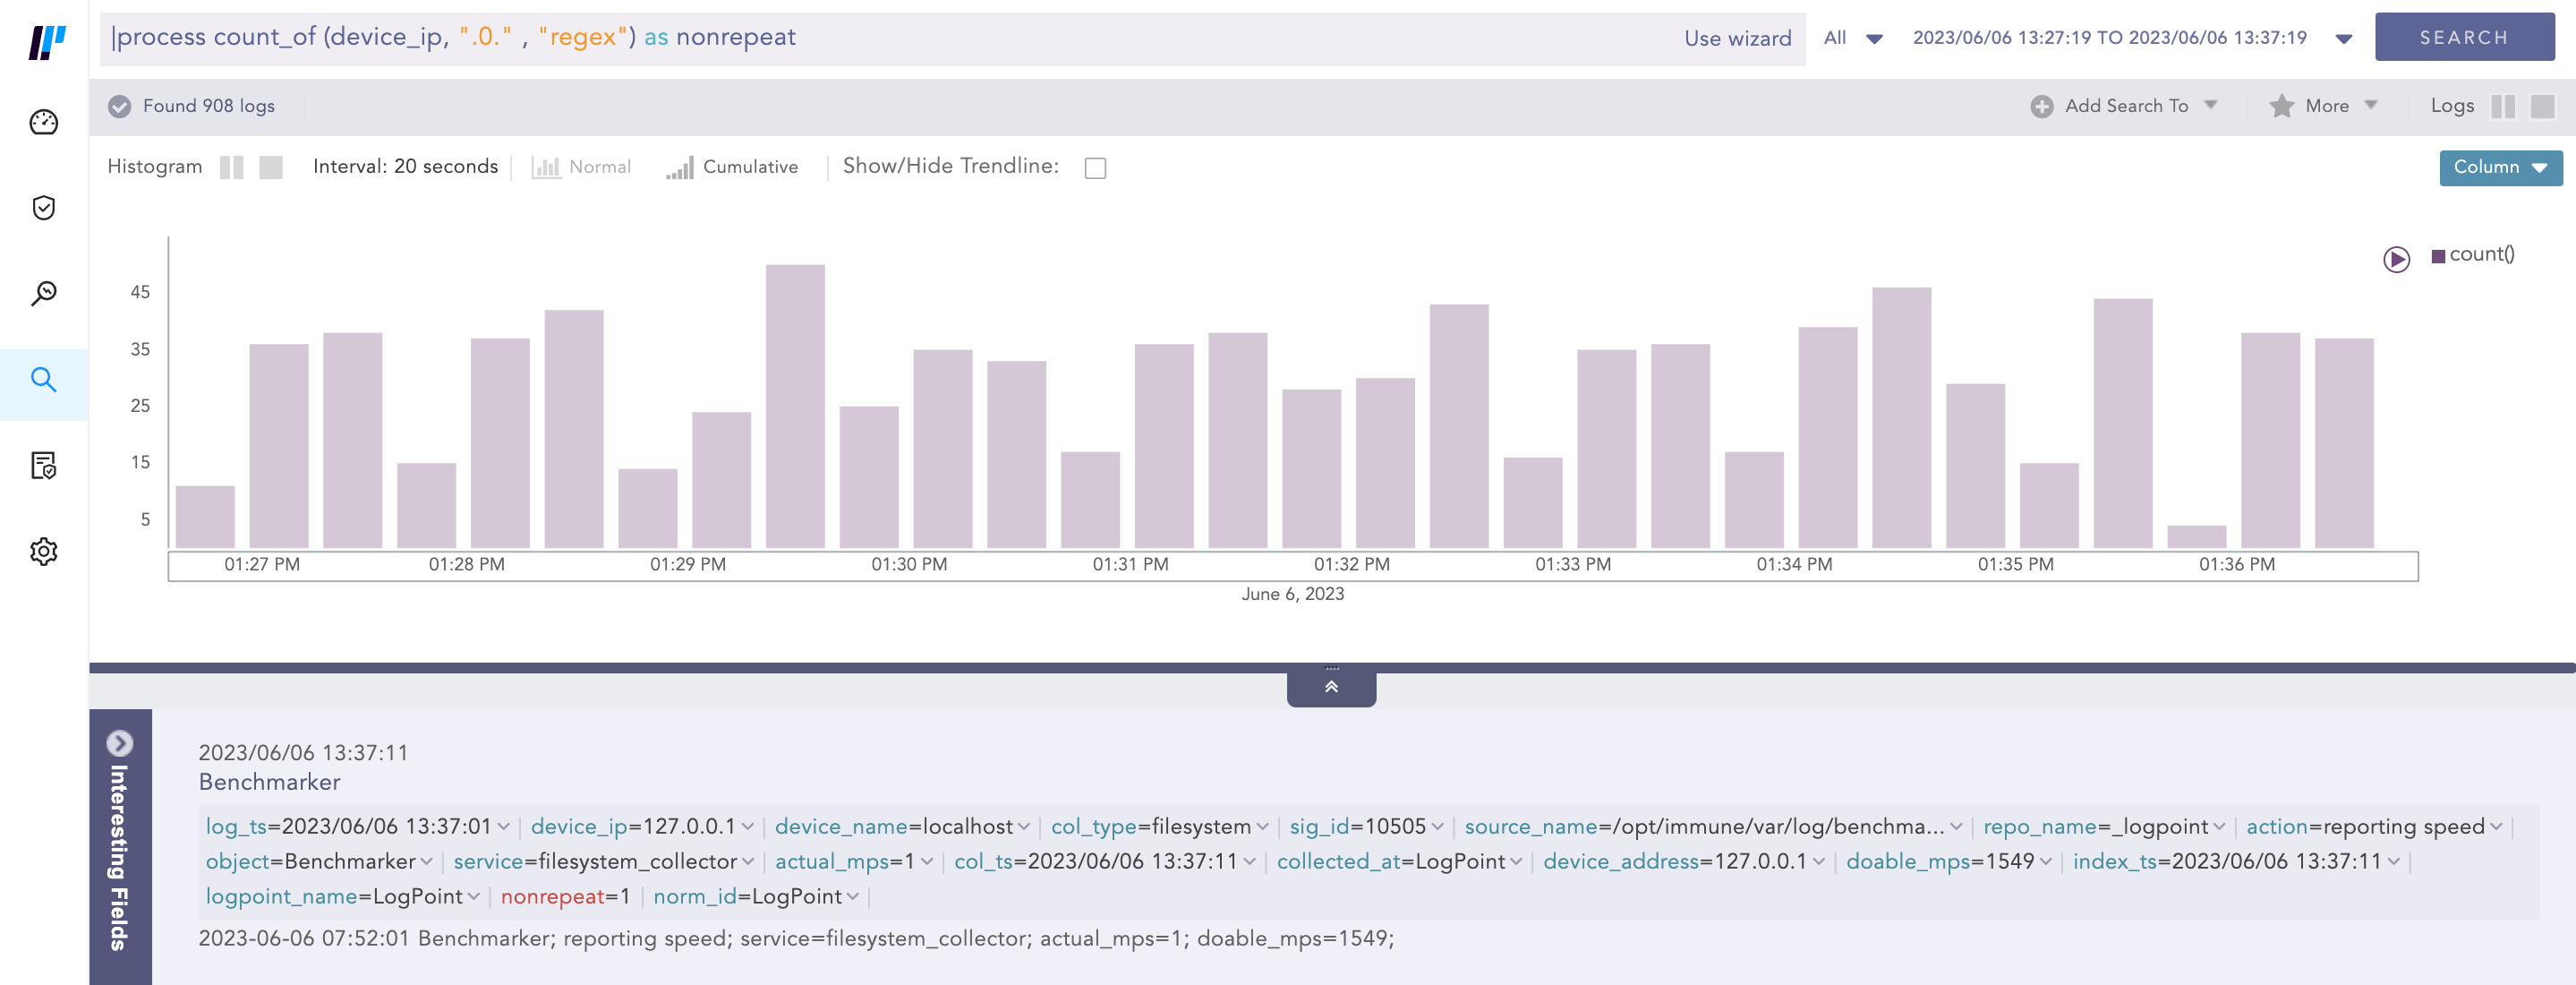The width and height of the screenshot is (2576, 985).
Task: Click the play icon beside count() legend
Action: (x=2396, y=259)
